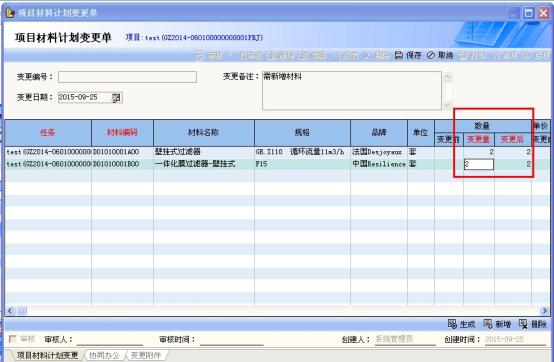
Task: Click the window title bar app icon
Action: coord(10,13)
